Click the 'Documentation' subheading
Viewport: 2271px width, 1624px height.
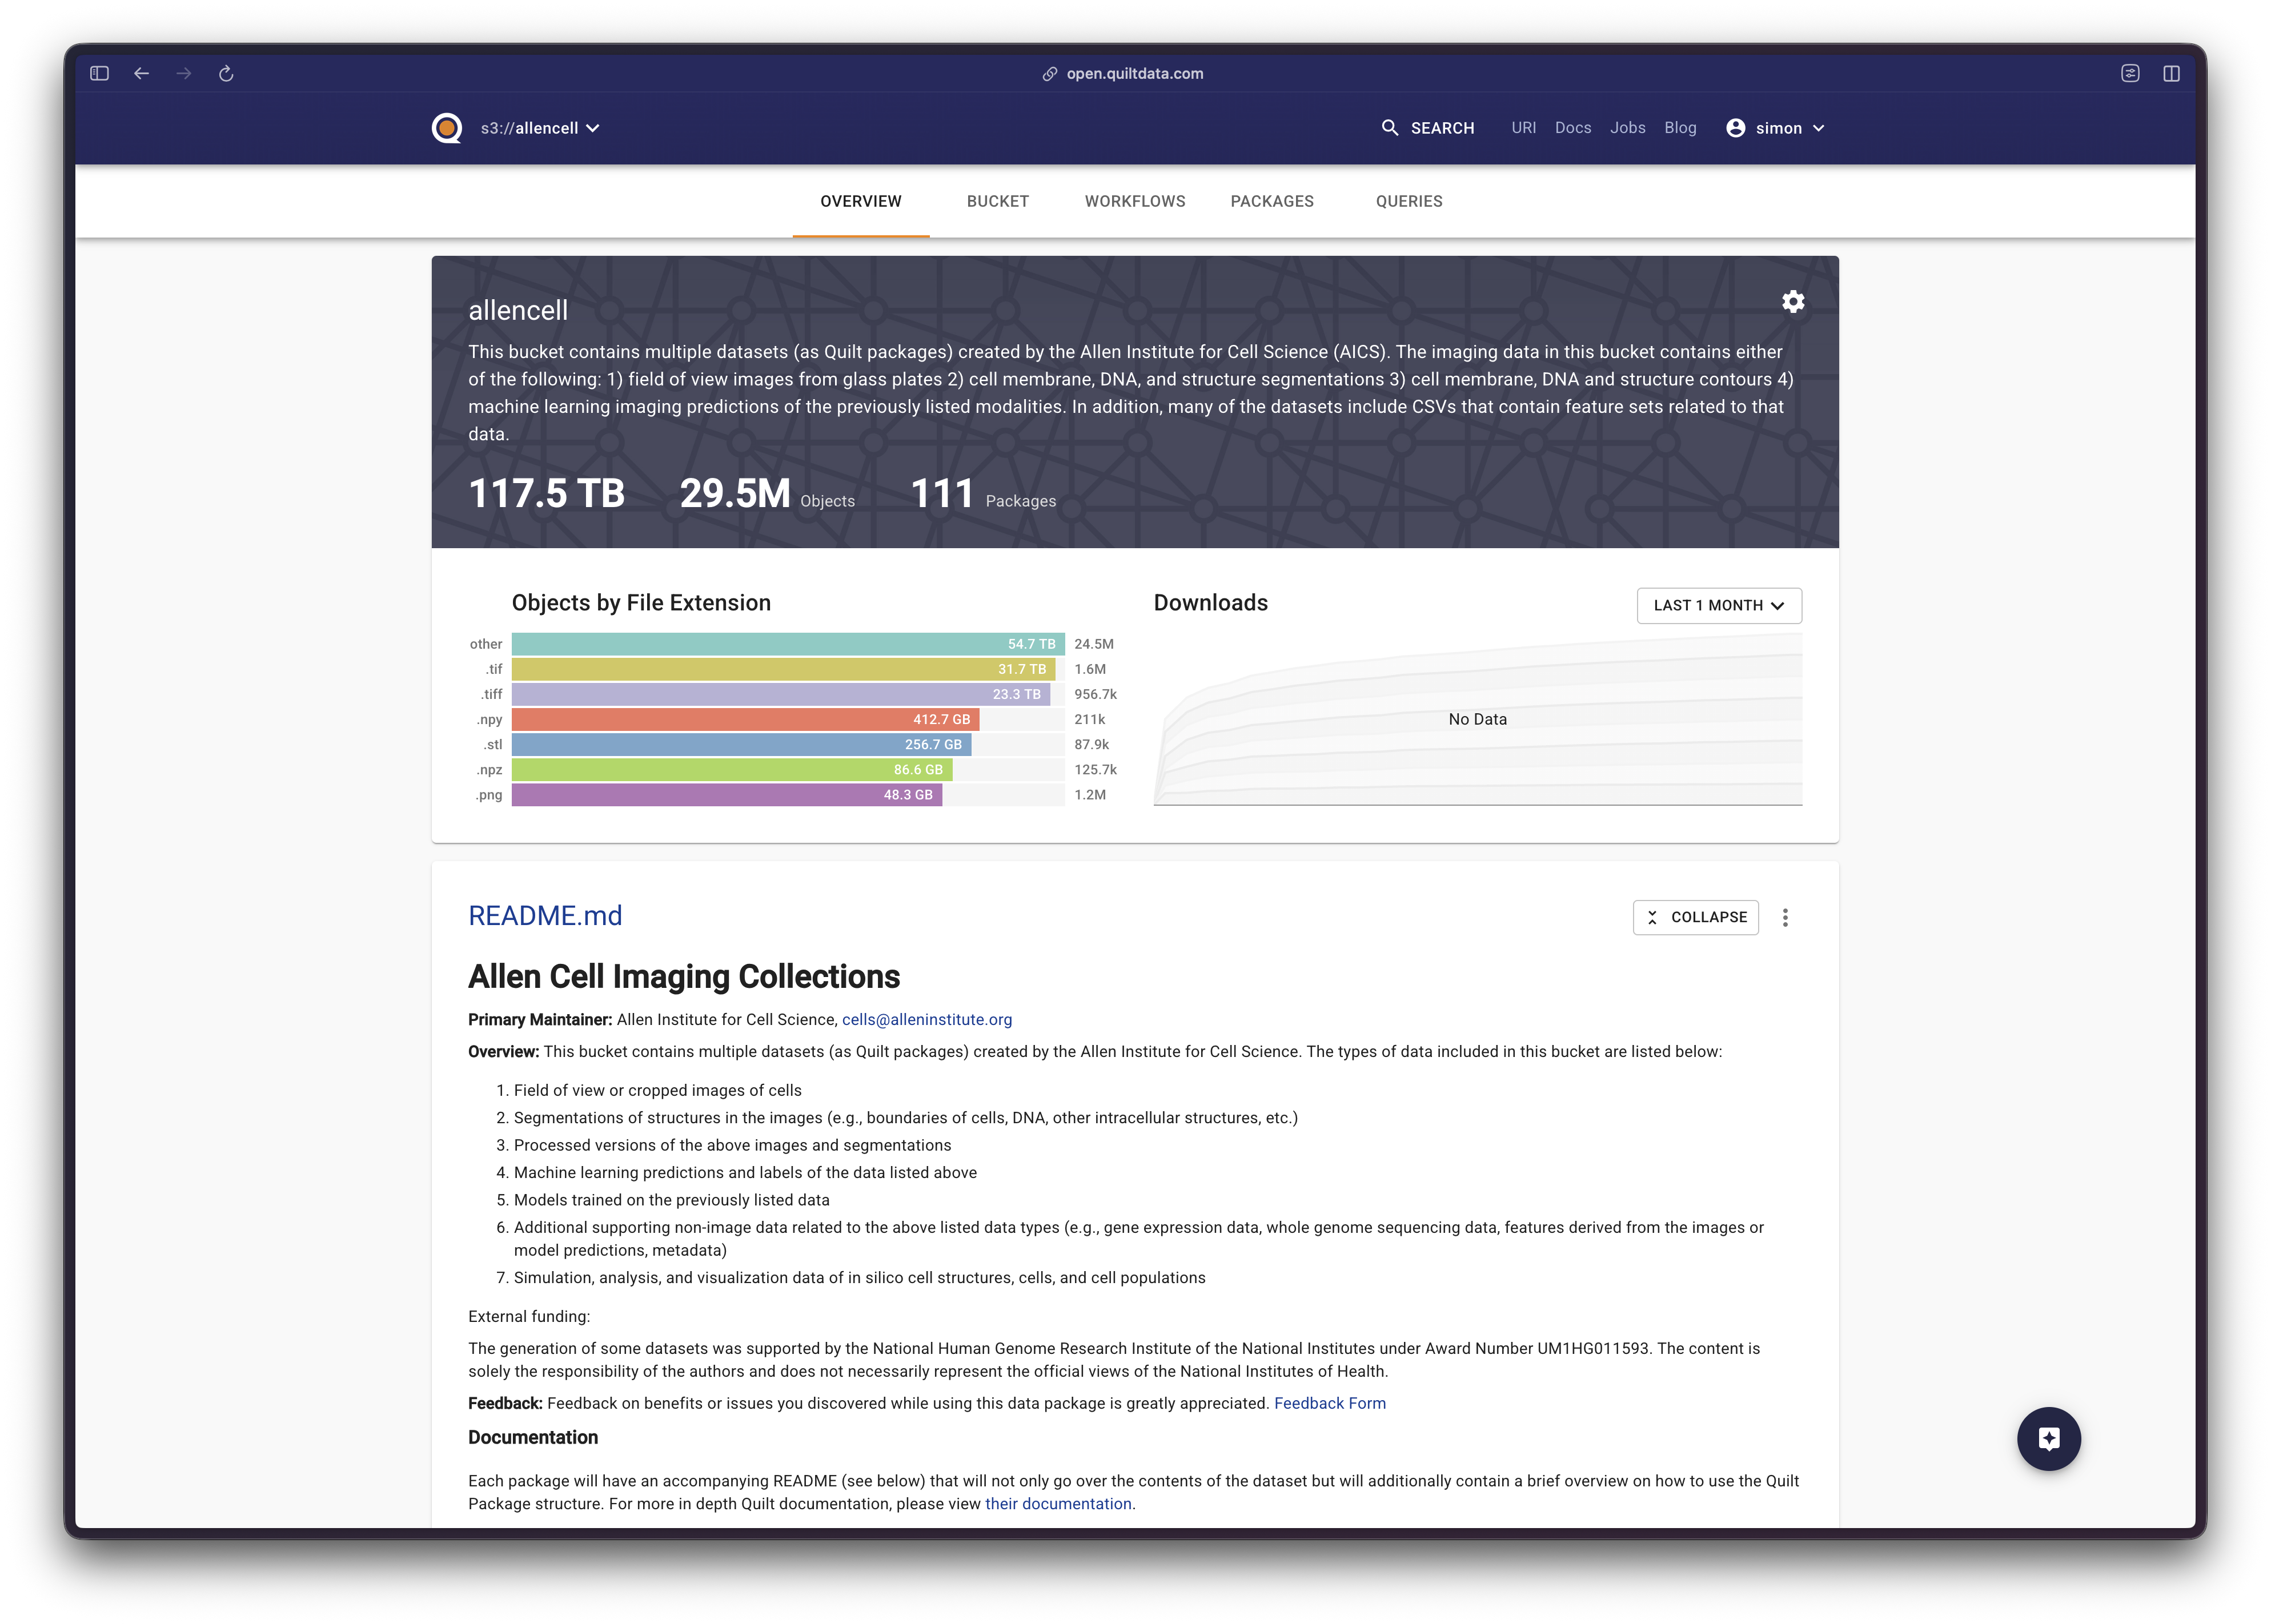click(x=533, y=1437)
